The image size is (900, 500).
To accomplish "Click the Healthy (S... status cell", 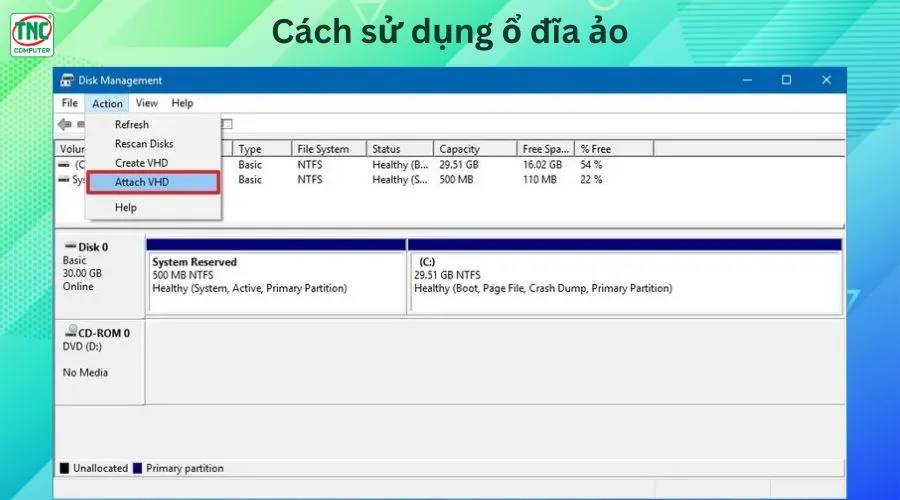I will click(399, 180).
